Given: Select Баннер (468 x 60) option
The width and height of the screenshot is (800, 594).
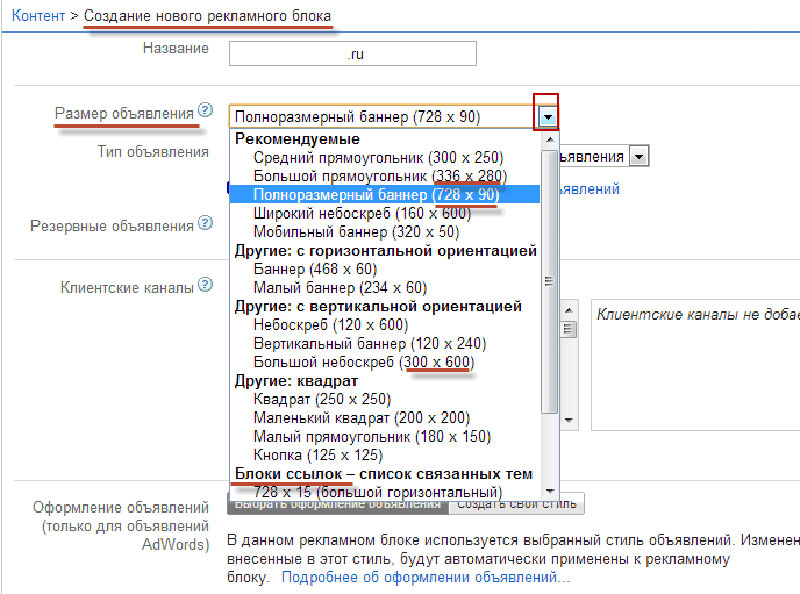Looking at the screenshot, I should [315, 269].
